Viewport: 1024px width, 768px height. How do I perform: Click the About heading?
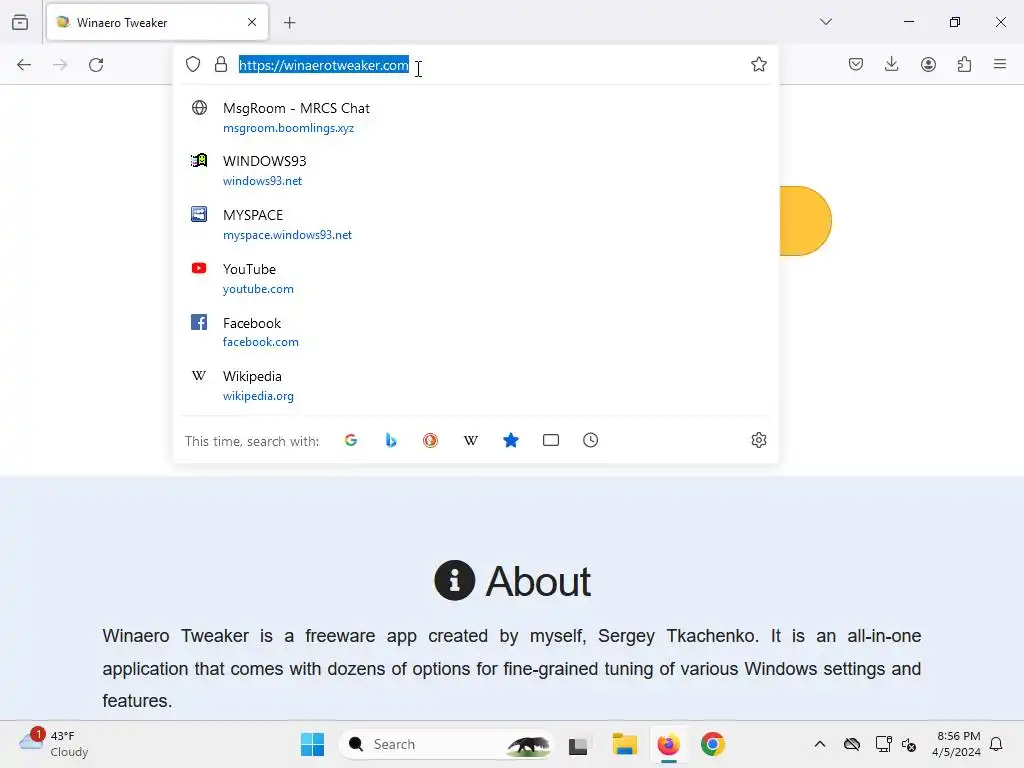(x=513, y=581)
